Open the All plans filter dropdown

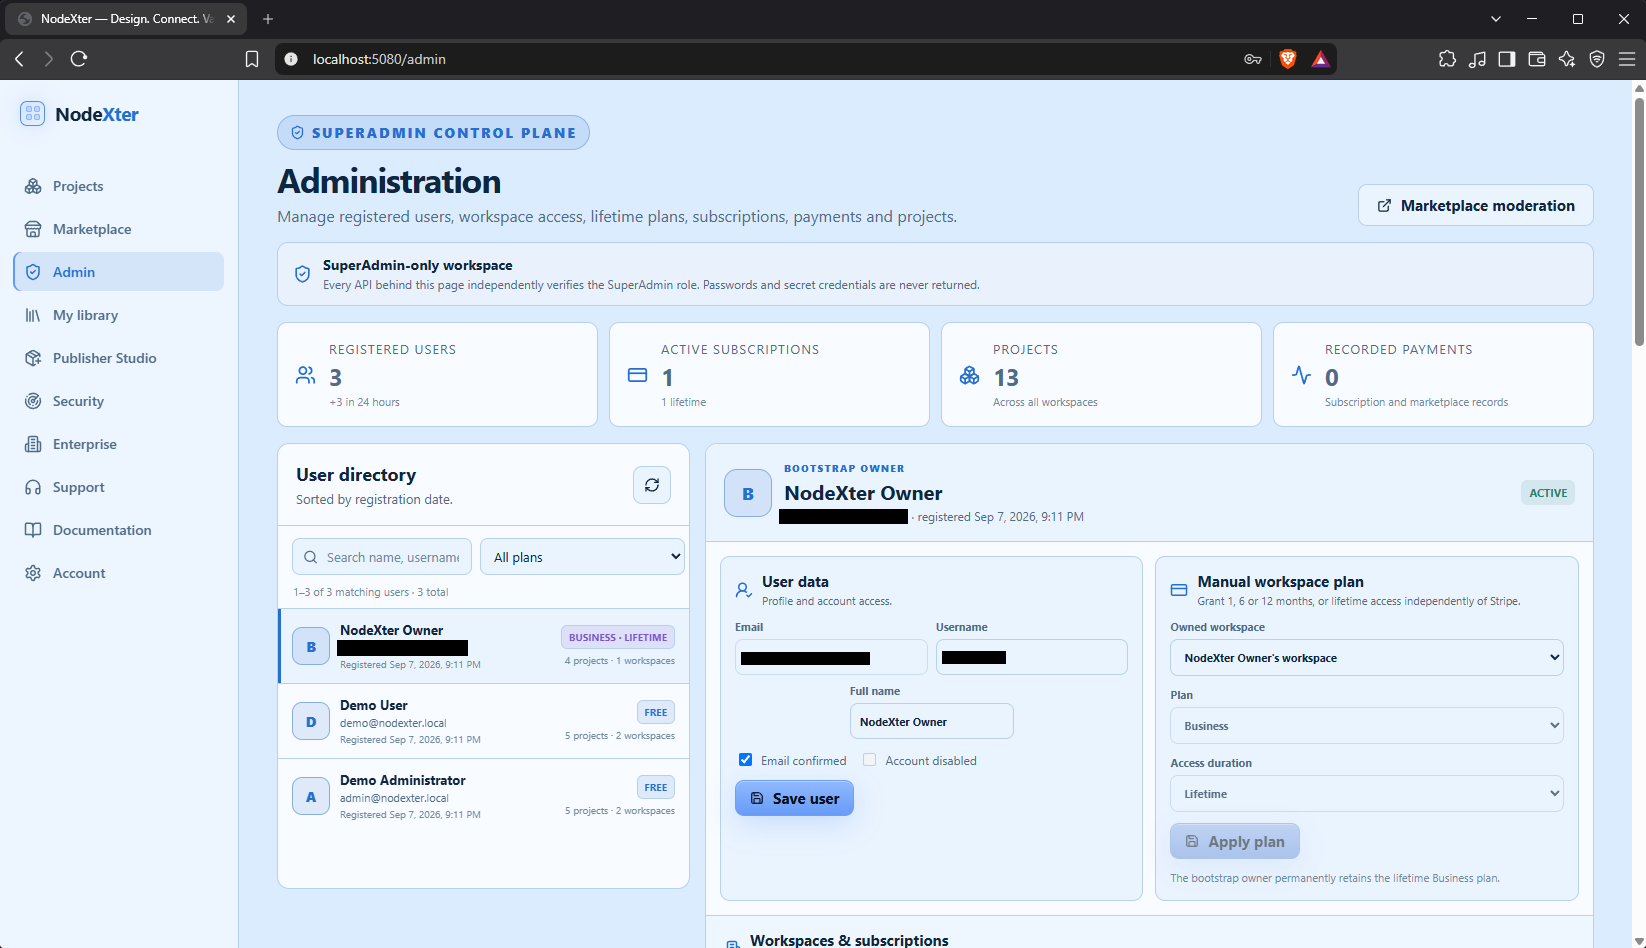[x=583, y=557]
